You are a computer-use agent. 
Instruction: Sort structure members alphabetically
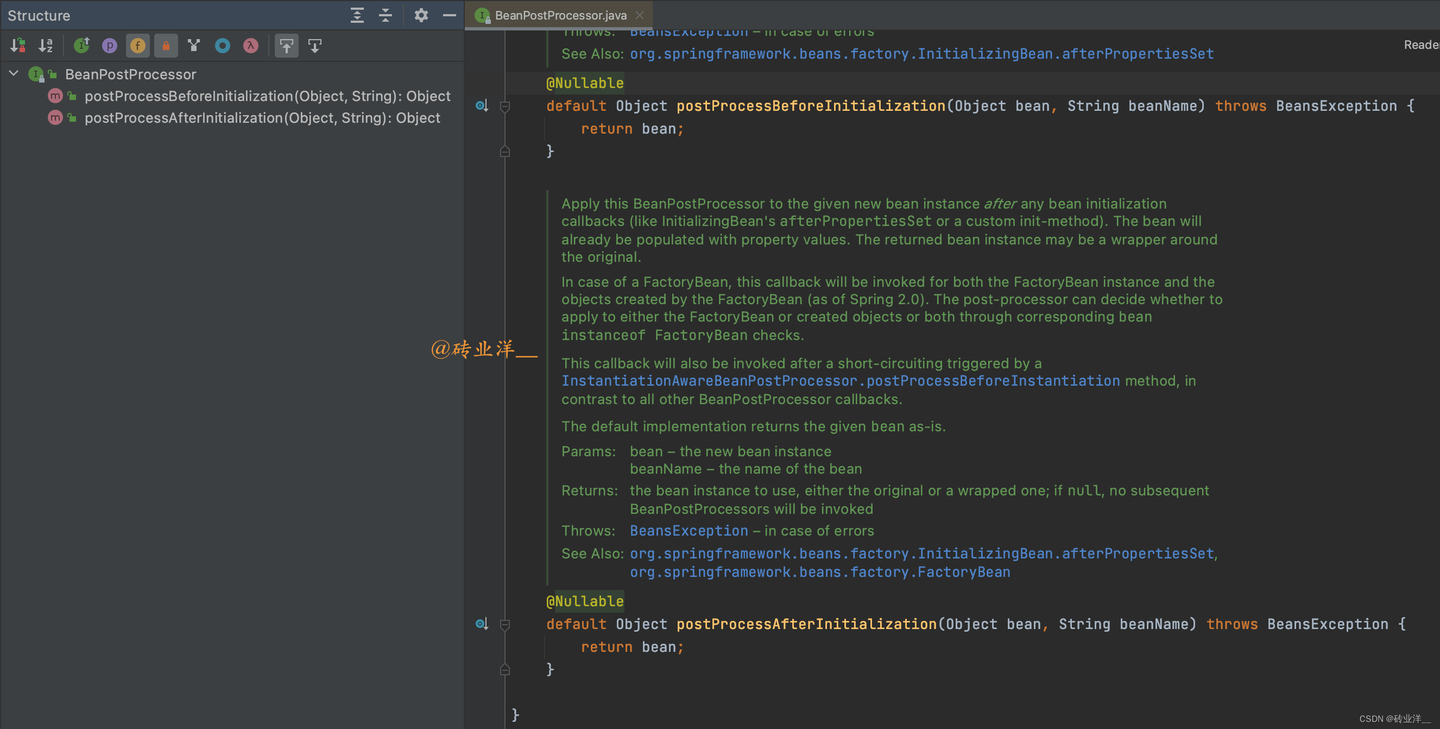pyautogui.click(x=45, y=45)
